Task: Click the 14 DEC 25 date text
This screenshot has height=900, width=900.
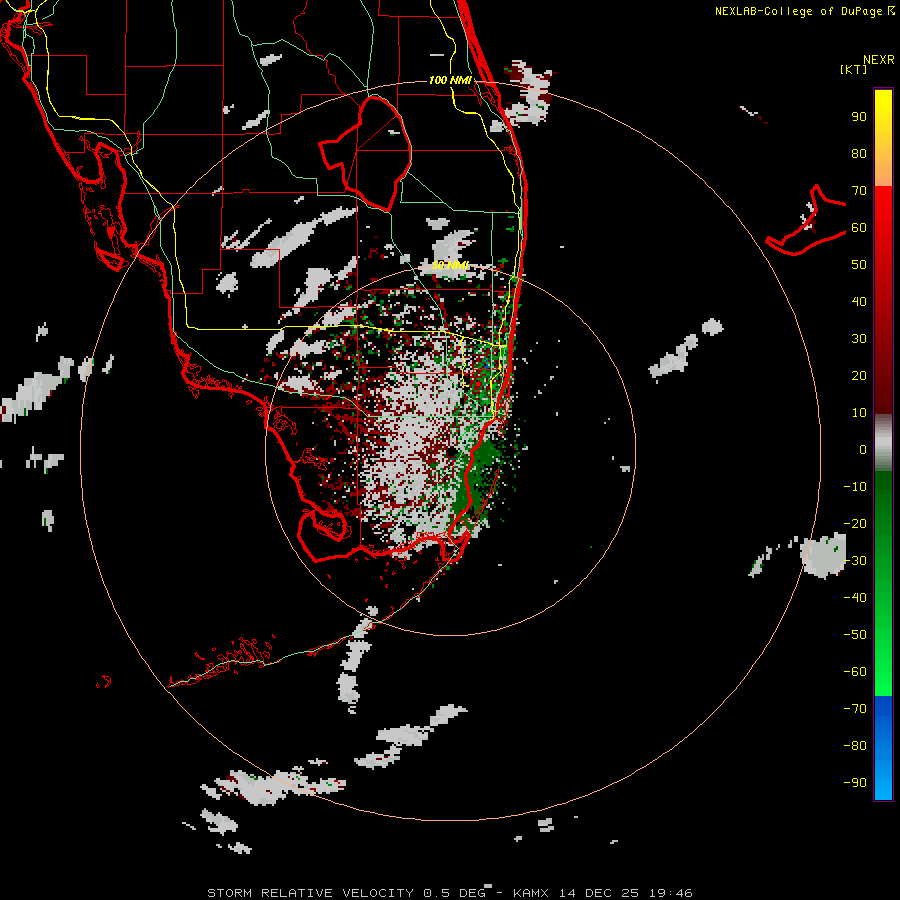Action: coord(599,893)
